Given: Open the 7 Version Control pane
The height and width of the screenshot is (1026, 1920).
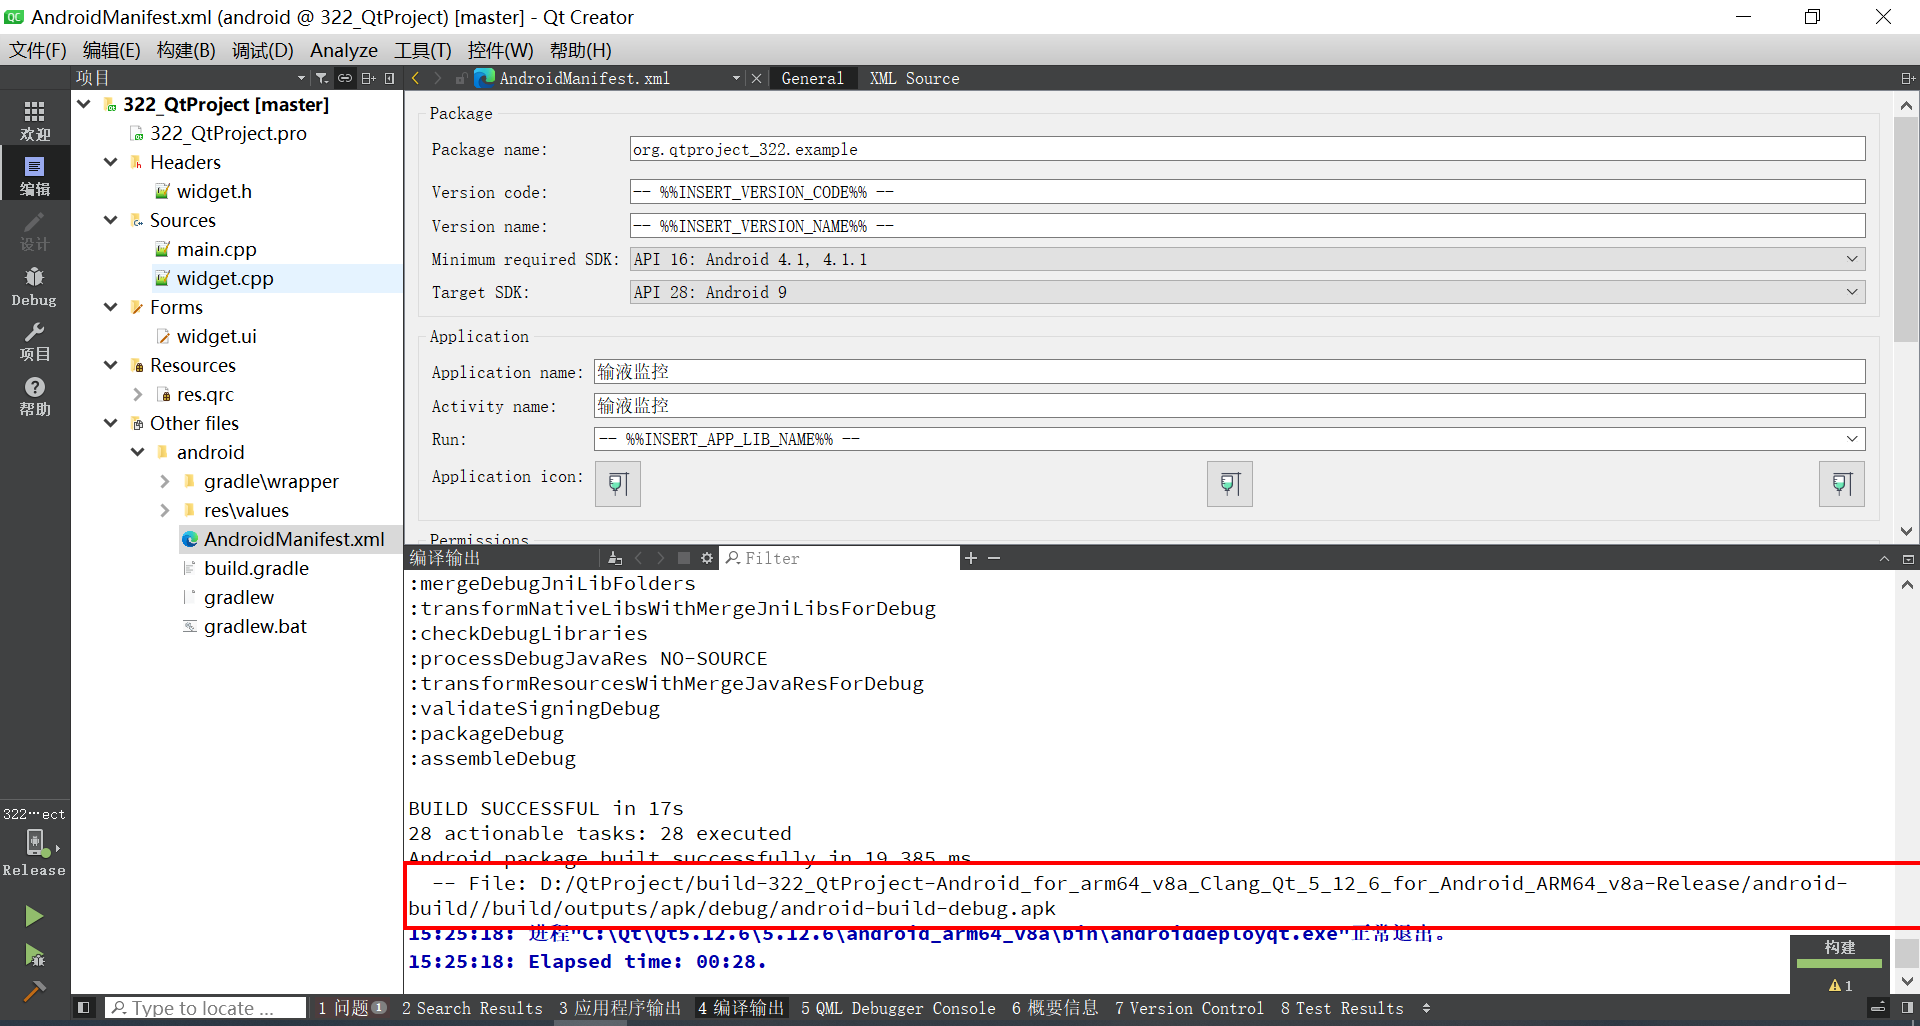Looking at the screenshot, I should 1189,1008.
